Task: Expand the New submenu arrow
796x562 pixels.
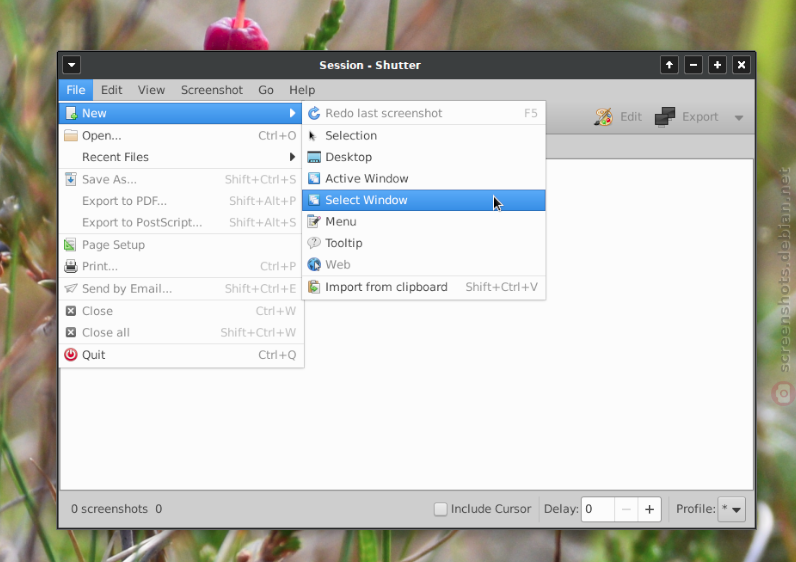Action: (292, 113)
